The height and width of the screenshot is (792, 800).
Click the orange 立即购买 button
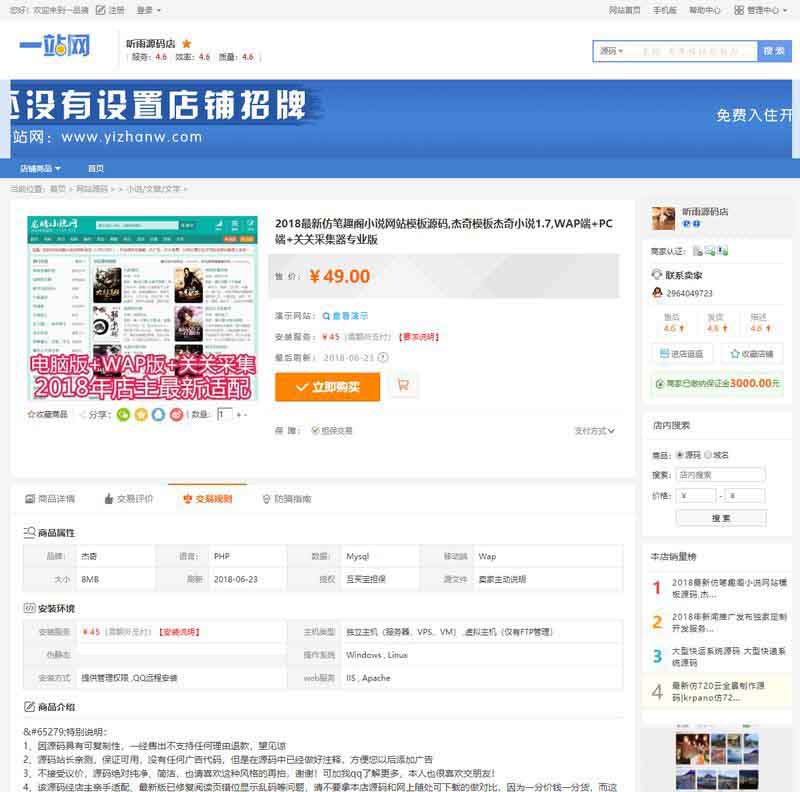pyautogui.click(x=327, y=386)
